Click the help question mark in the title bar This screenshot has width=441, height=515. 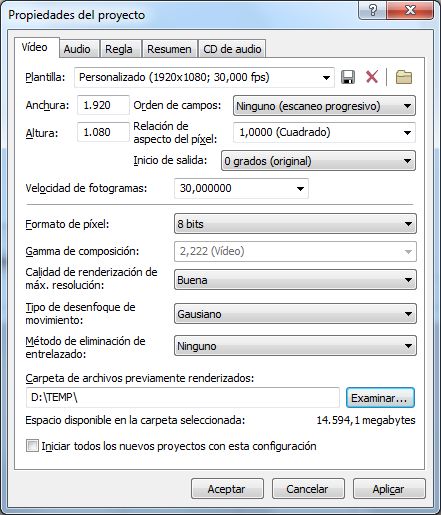click(x=373, y=10)
